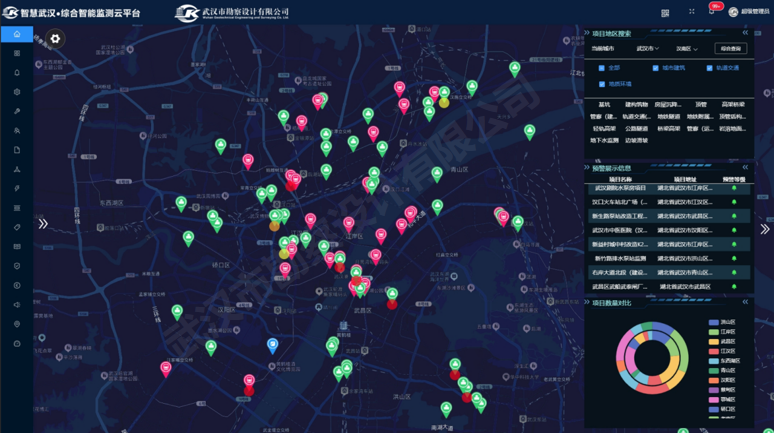
Task: Open the shield check sidebar icon
Action: (17, 266)
